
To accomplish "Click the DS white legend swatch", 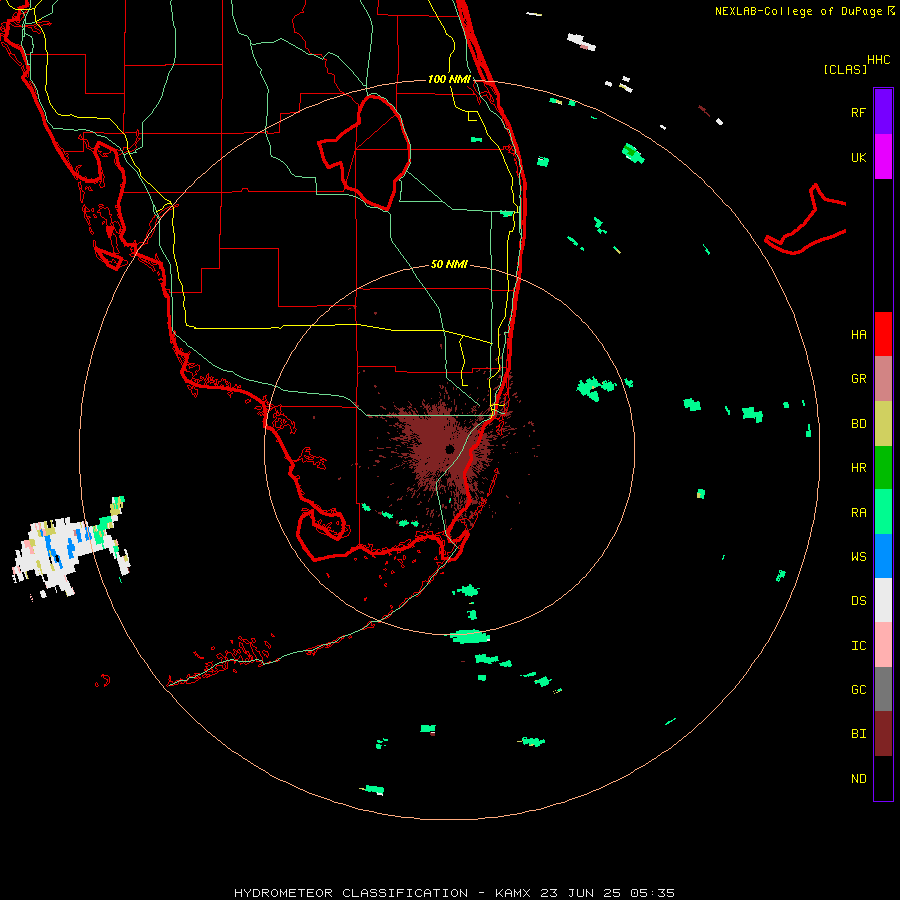I will coord(883,600).
